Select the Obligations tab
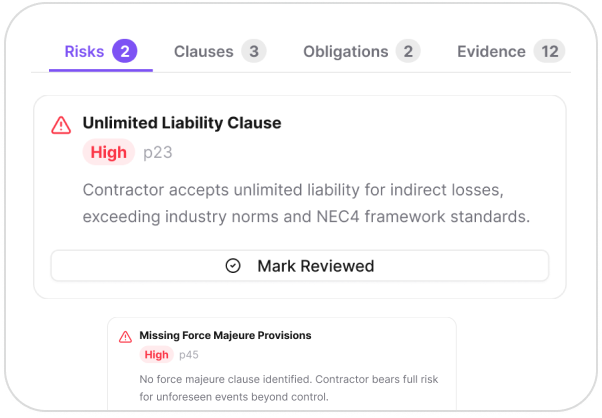The height and width of the screenshot is (418, 602). (x=345, y=51)
